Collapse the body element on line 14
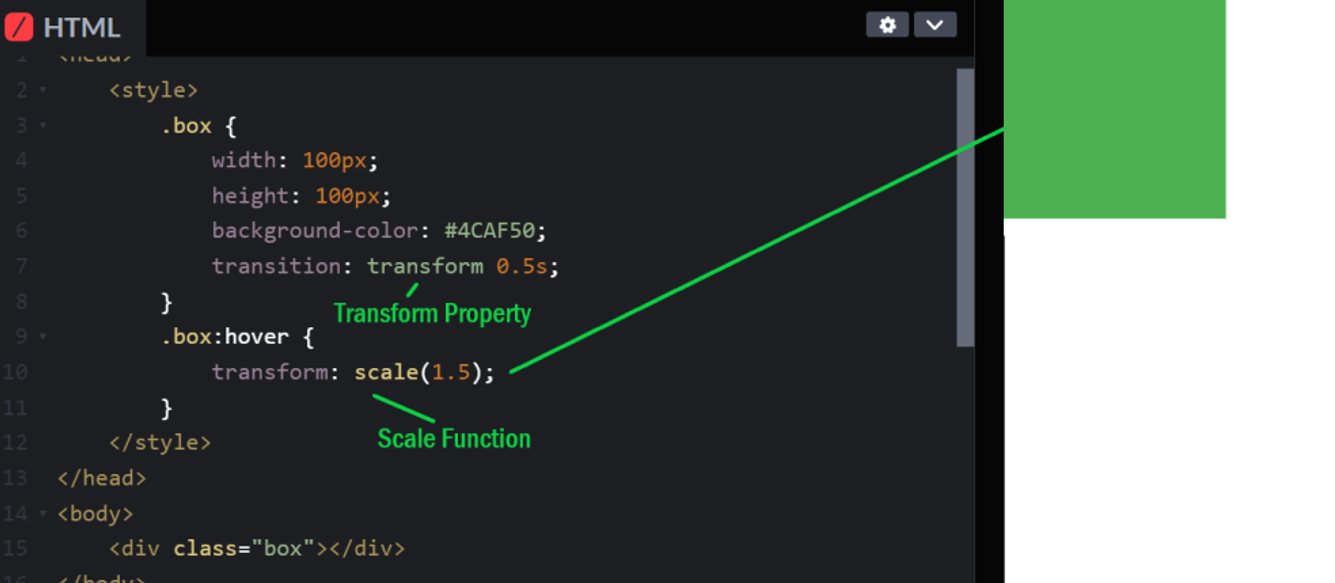Screen dimensions: 1335x583 click(x=42, y=513)
